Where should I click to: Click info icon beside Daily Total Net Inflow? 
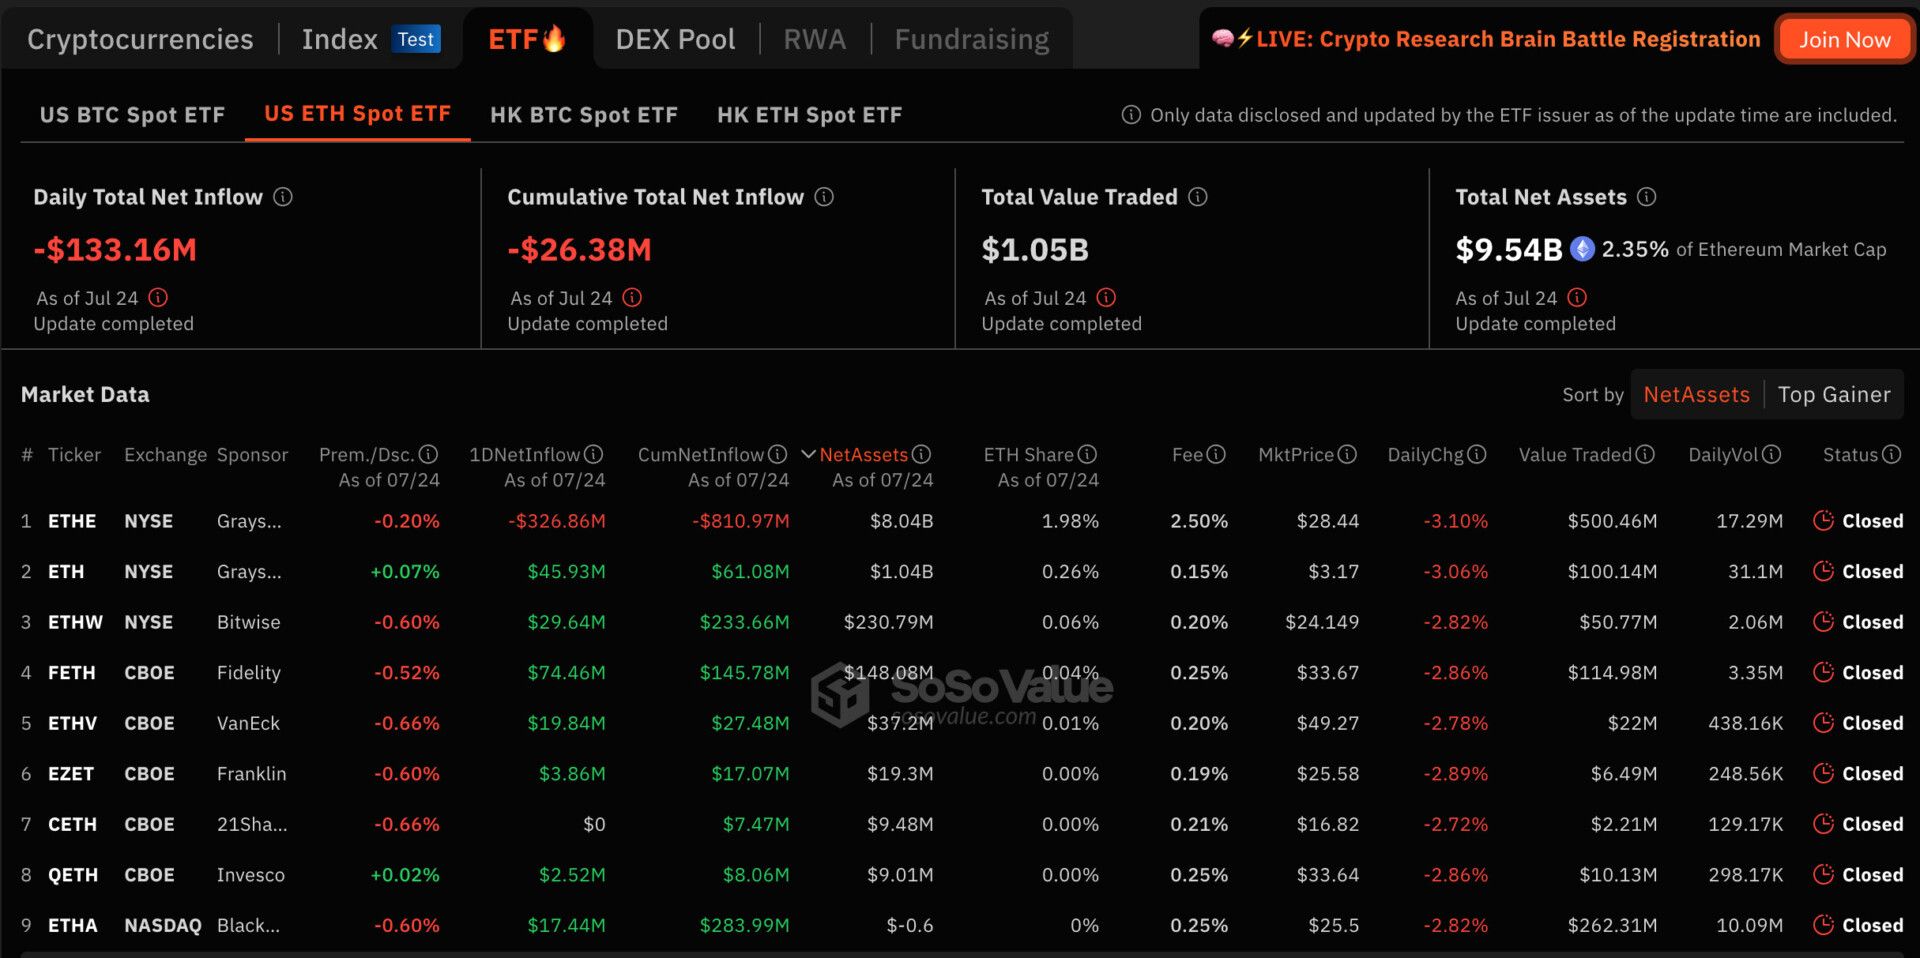tap(283, 197)
